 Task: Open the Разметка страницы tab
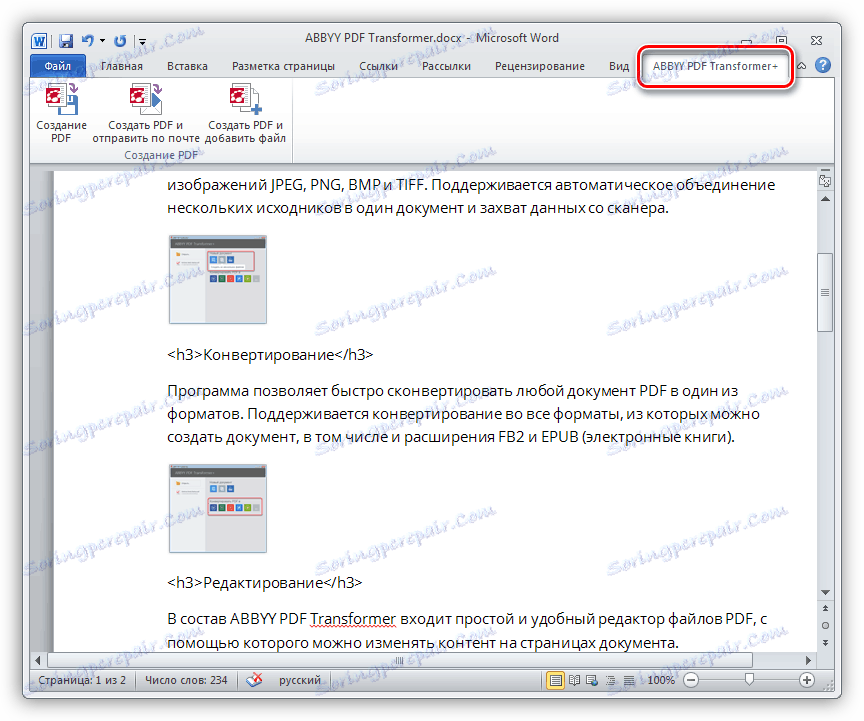[x=283, y=66]
